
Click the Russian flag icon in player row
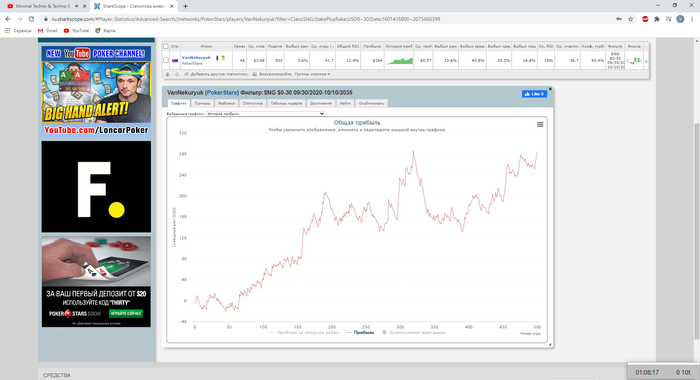pos(175,60)
